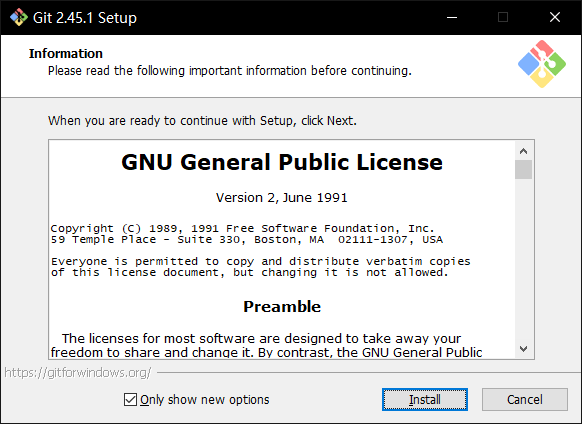Click the disabled maximize button
The width and height of the screenshot is (582, 424).
coord(503,17)
